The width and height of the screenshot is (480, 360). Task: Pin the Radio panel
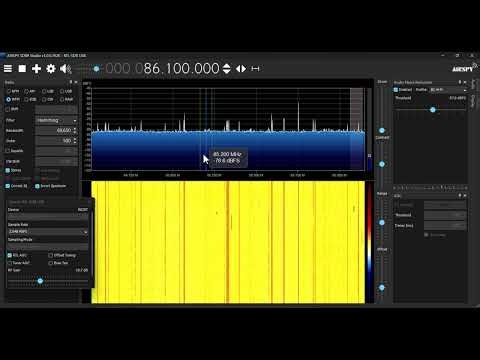(71, 82)
